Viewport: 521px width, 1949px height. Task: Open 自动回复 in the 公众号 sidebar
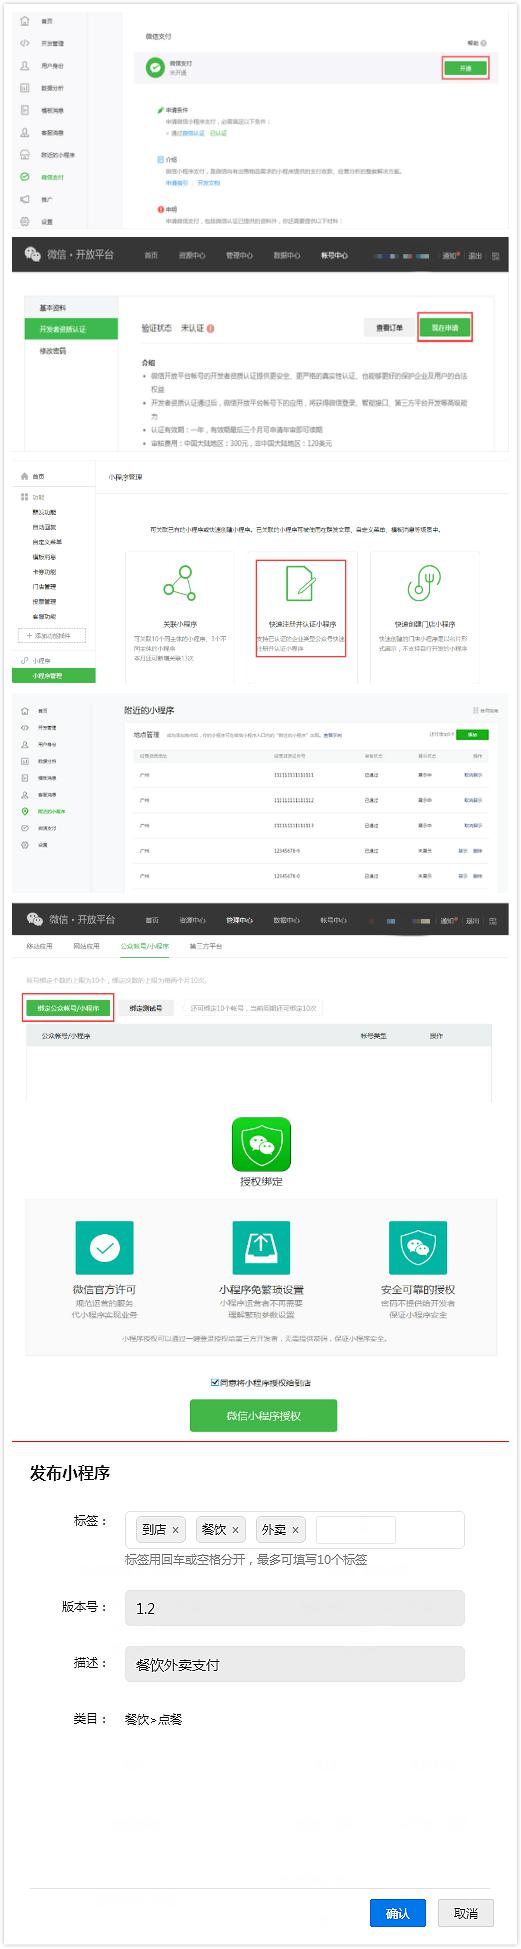click(x=44, y=527)
